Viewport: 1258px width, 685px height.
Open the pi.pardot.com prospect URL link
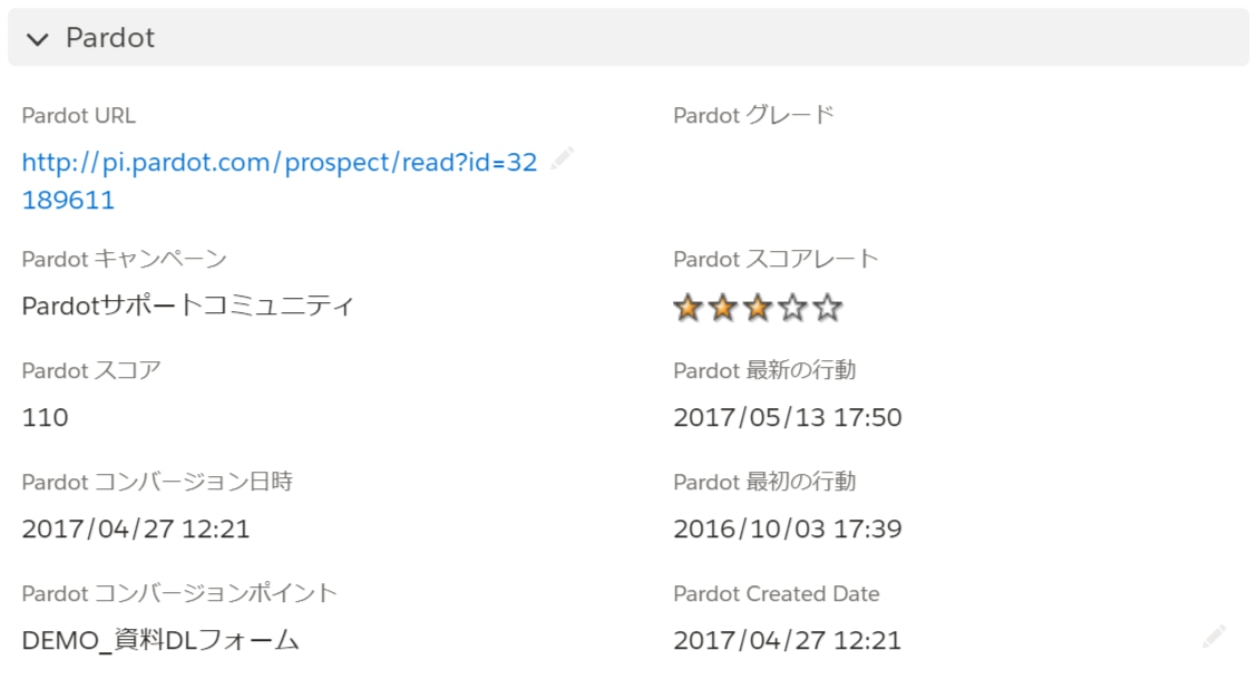pyautogui.click(x=280, y=181)
